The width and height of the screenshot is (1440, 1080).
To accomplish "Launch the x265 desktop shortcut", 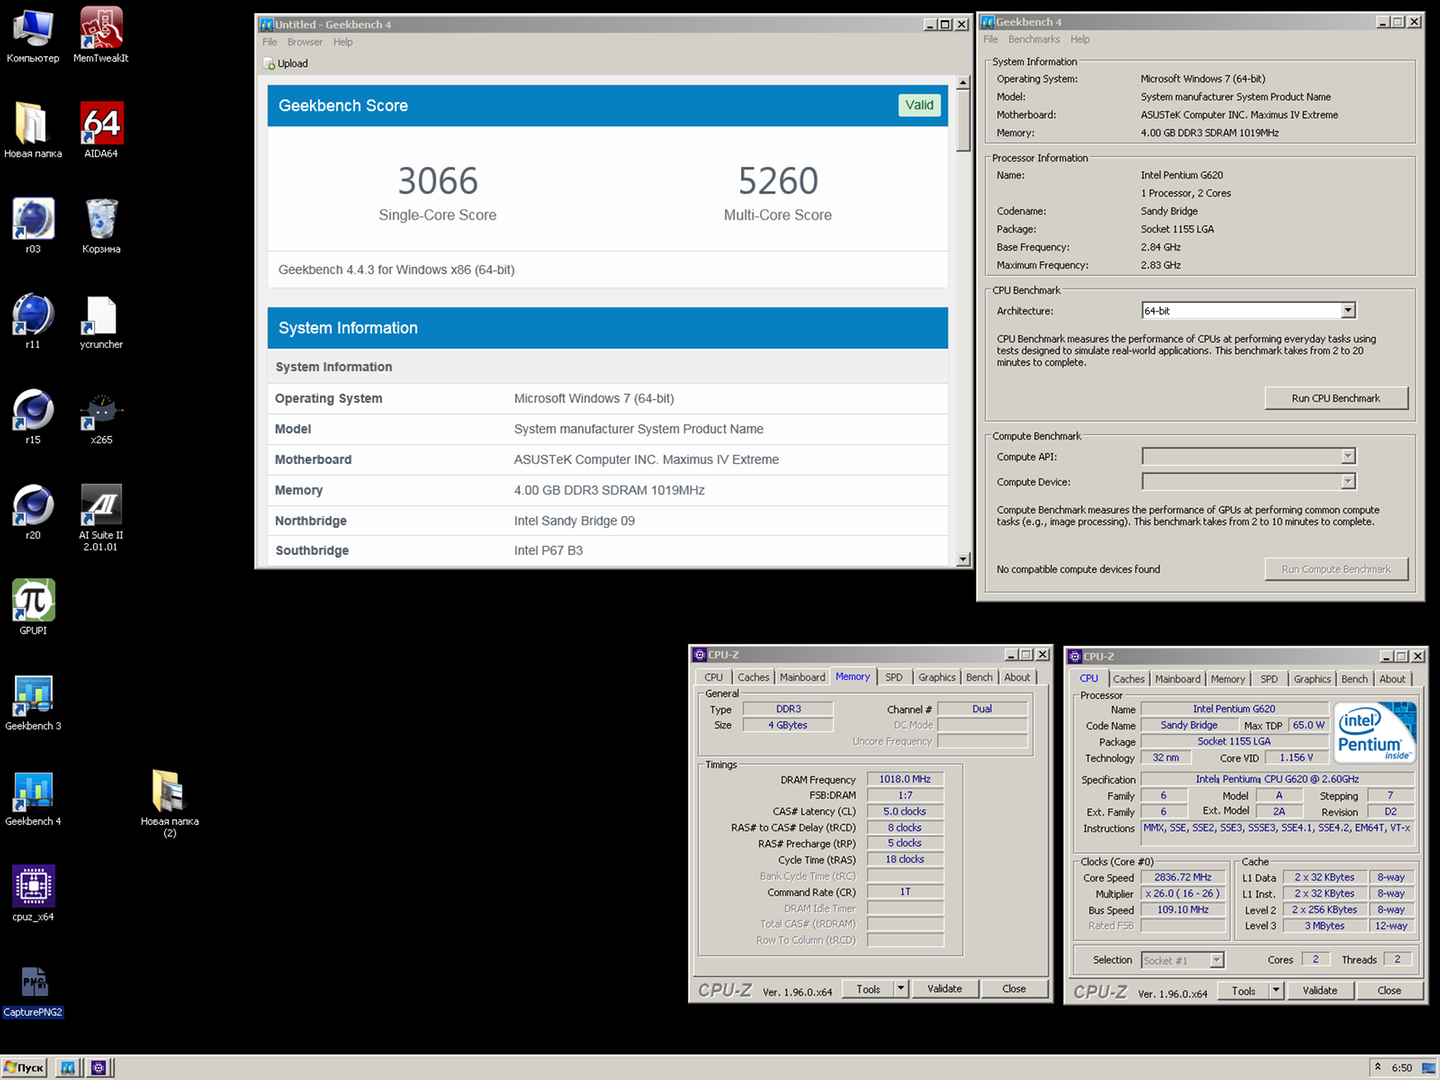I will [101, 416].
